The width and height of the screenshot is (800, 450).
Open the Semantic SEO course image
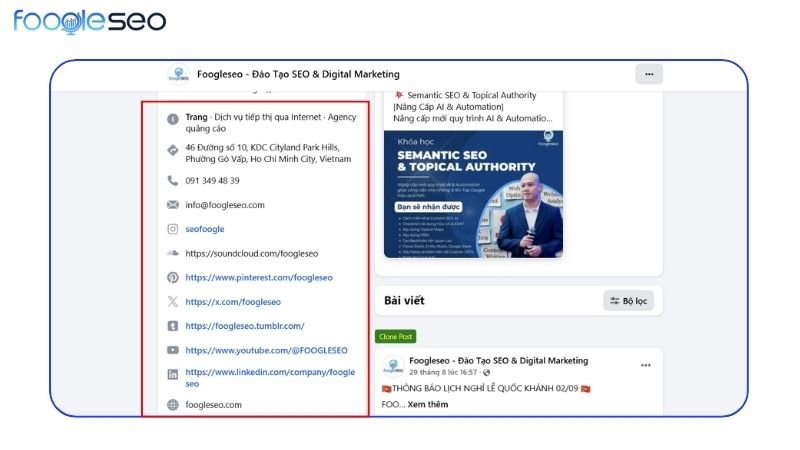(473, 194)
